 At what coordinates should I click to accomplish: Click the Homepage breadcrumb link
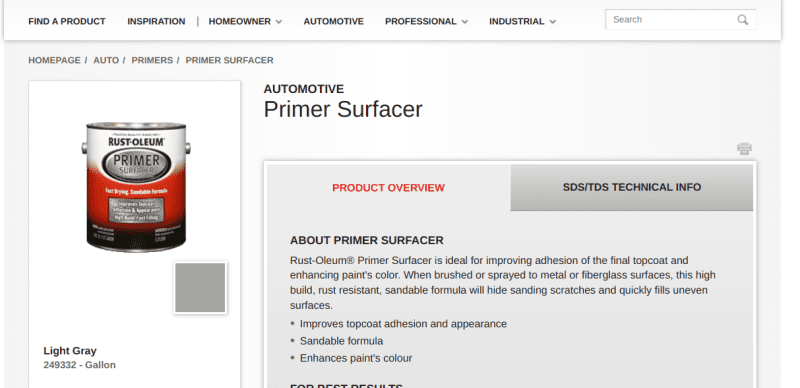coord(55,60)
